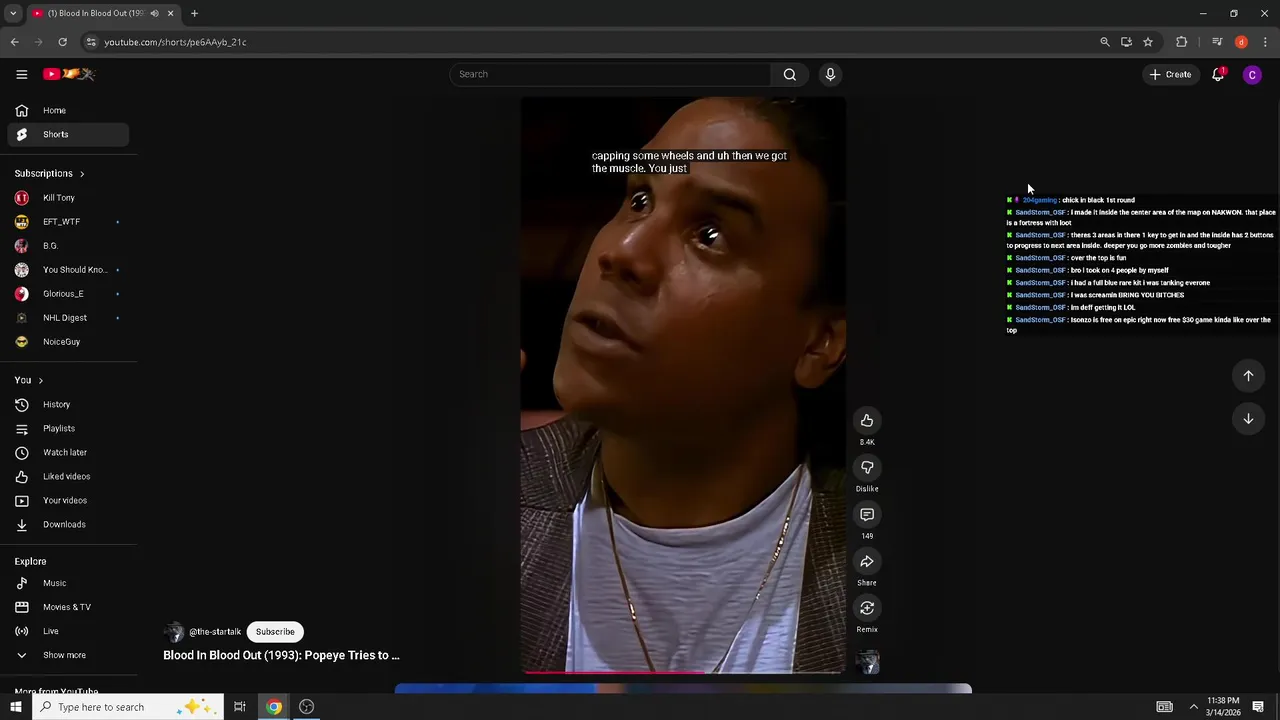Expand the You section chevron
The height and width of the screenshot is (720, 1280).
(x=40, y=381)
